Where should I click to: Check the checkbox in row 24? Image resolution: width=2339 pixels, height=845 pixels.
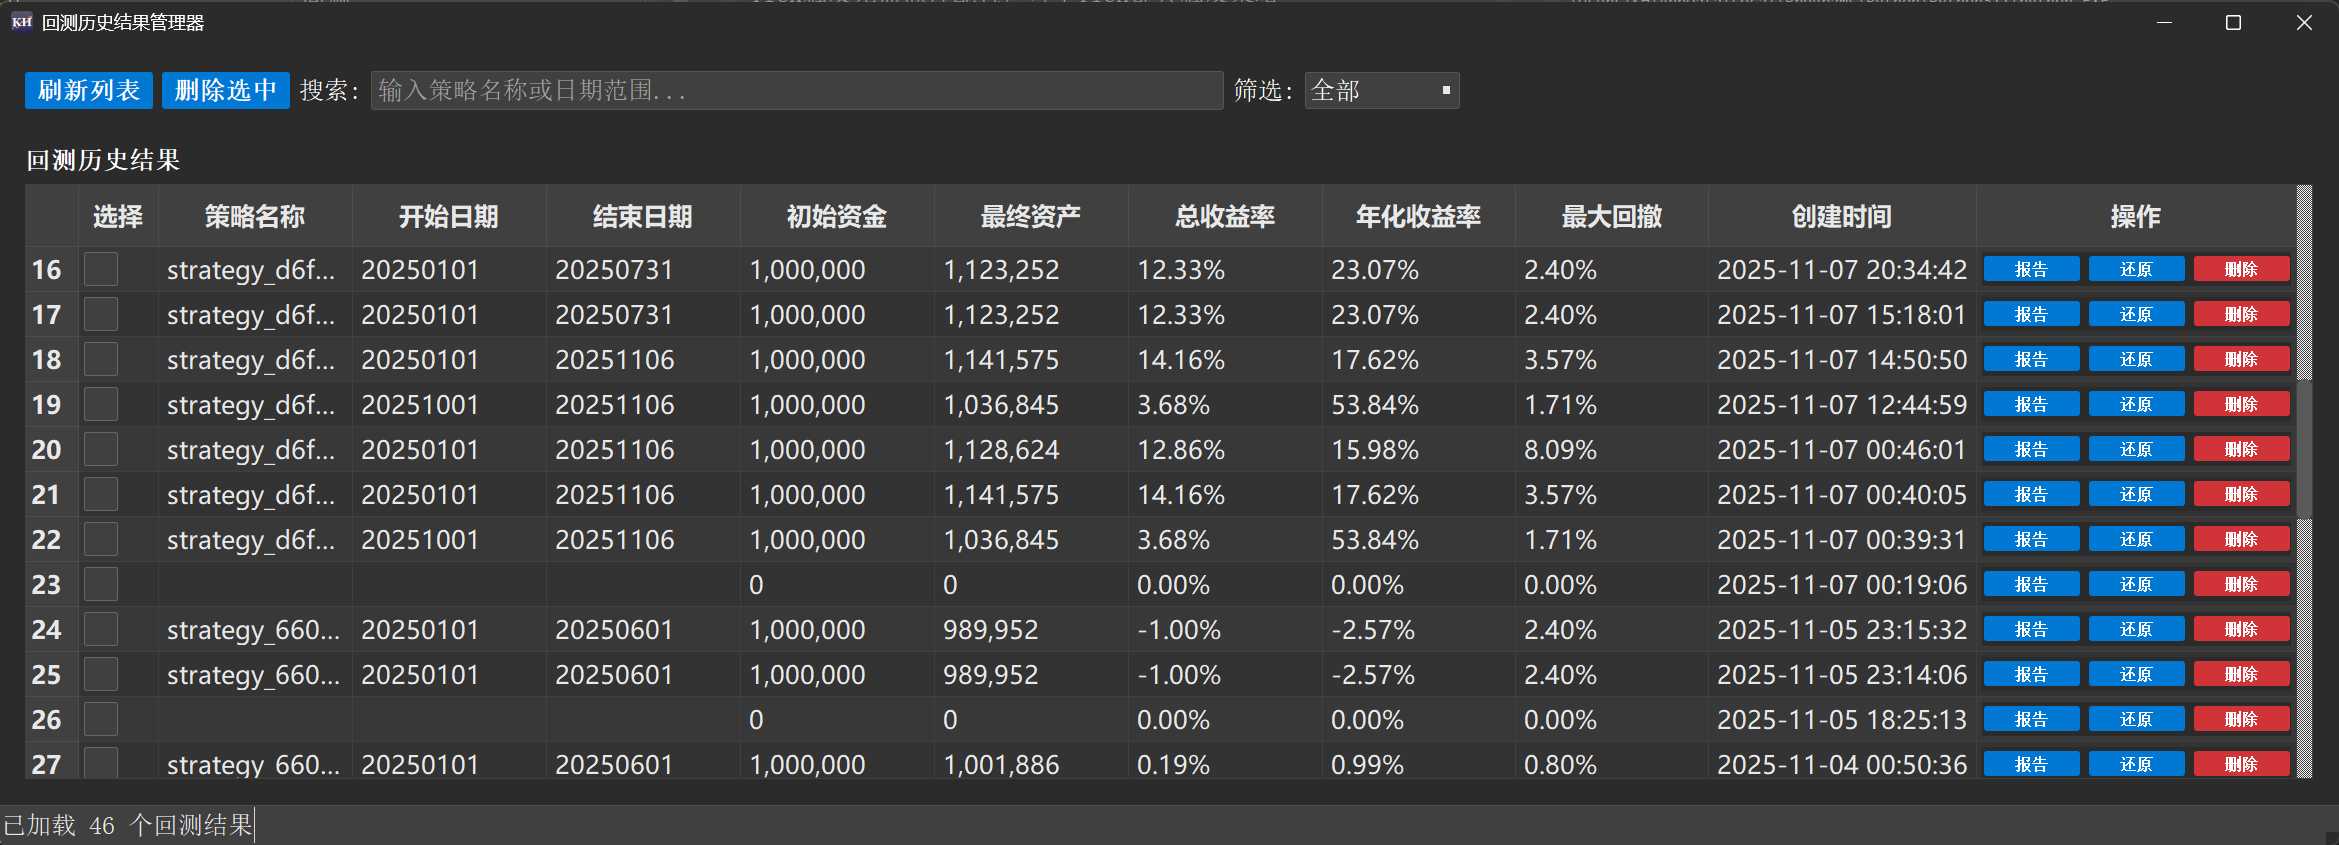tap(101, 629)
